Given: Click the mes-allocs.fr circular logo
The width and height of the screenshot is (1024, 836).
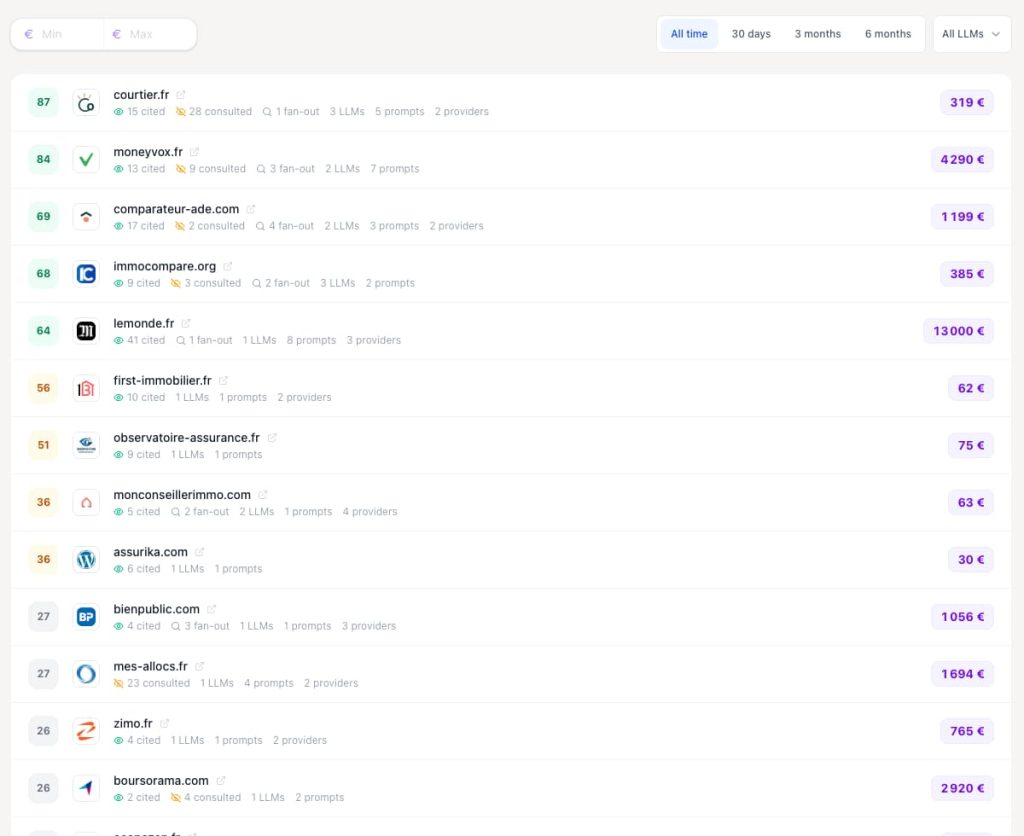Looking at the screenshot, I should 86,674.
